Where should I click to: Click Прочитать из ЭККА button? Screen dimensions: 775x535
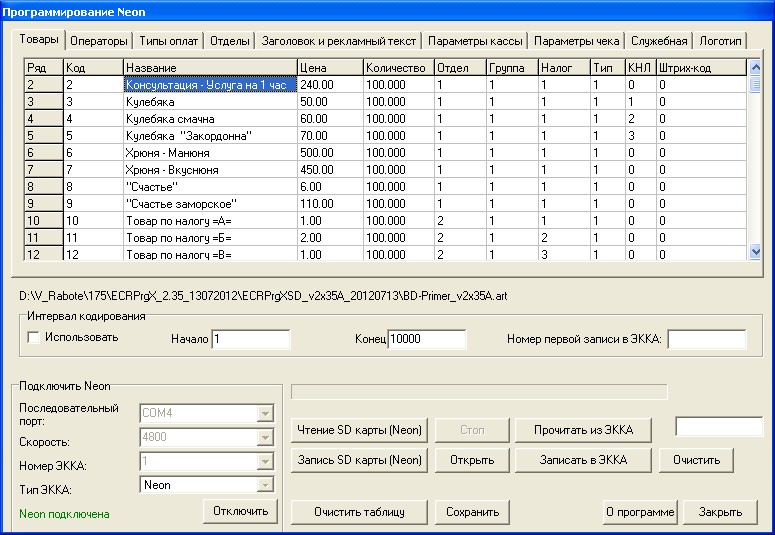[x=583, y=430]
